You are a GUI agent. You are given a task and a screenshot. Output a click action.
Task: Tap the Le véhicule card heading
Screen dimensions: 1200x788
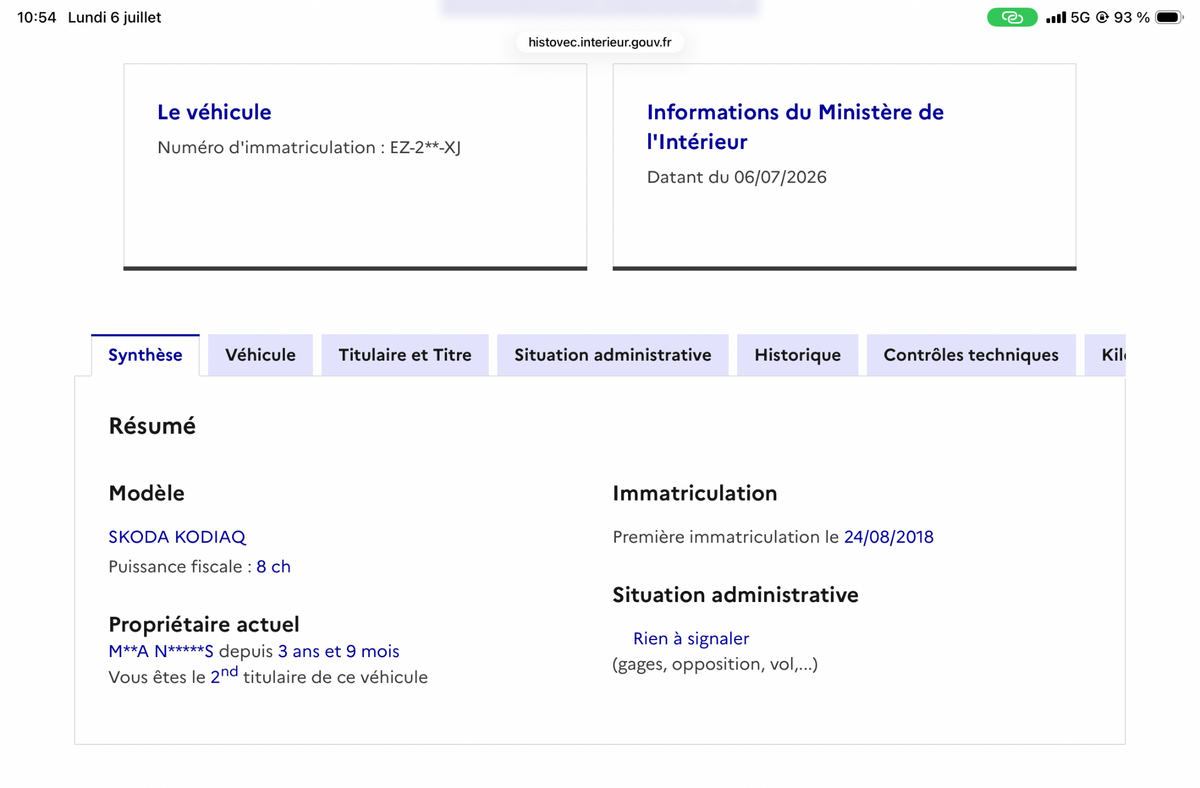click(x=214, y=112)
